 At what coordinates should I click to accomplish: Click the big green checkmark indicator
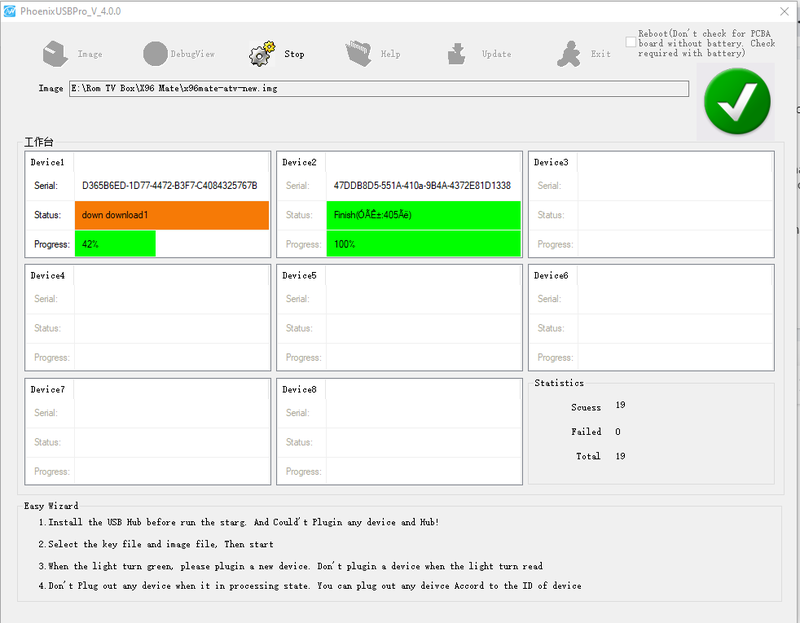click(737, 101)
